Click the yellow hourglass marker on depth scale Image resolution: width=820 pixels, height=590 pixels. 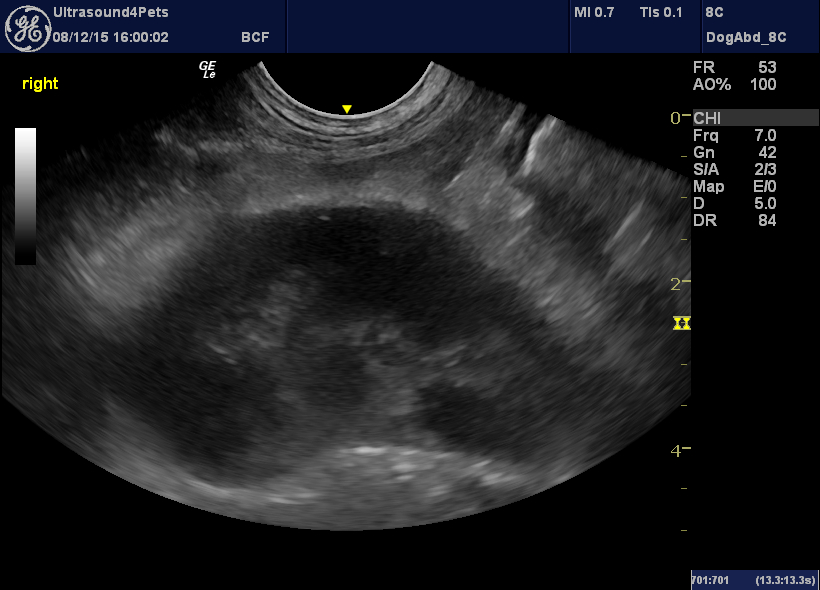click(682, 323)
